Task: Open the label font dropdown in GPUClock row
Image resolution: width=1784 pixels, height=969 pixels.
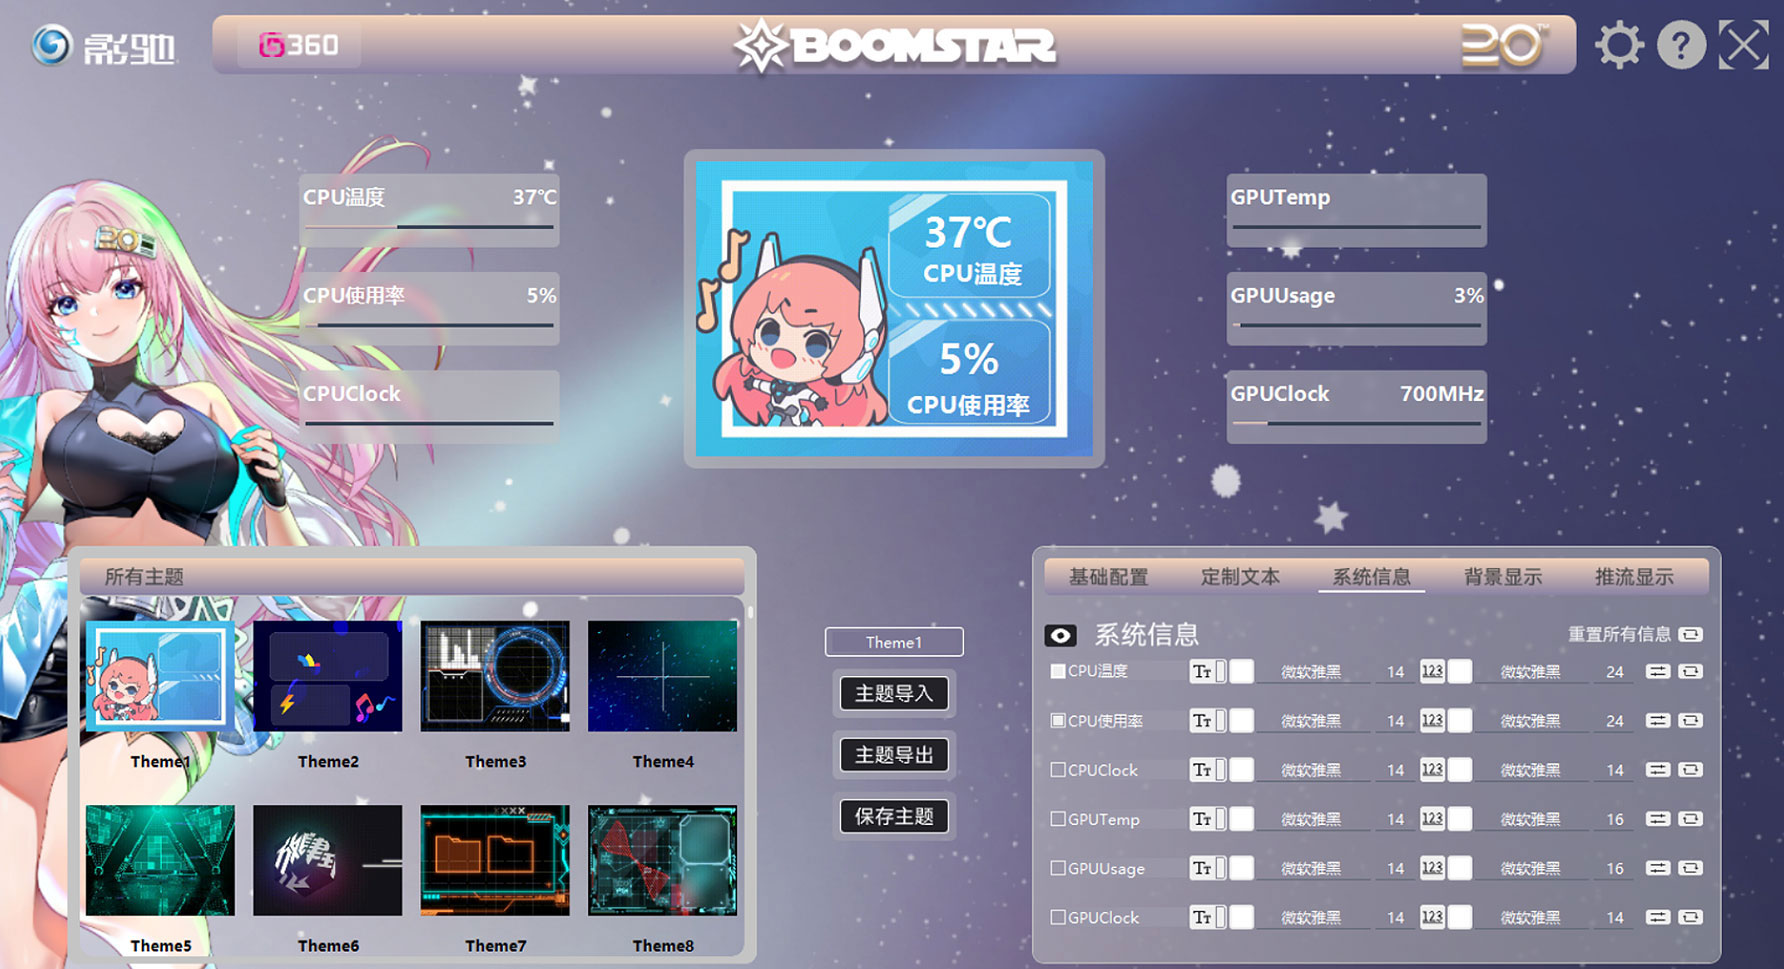Action: point(1311,917)
